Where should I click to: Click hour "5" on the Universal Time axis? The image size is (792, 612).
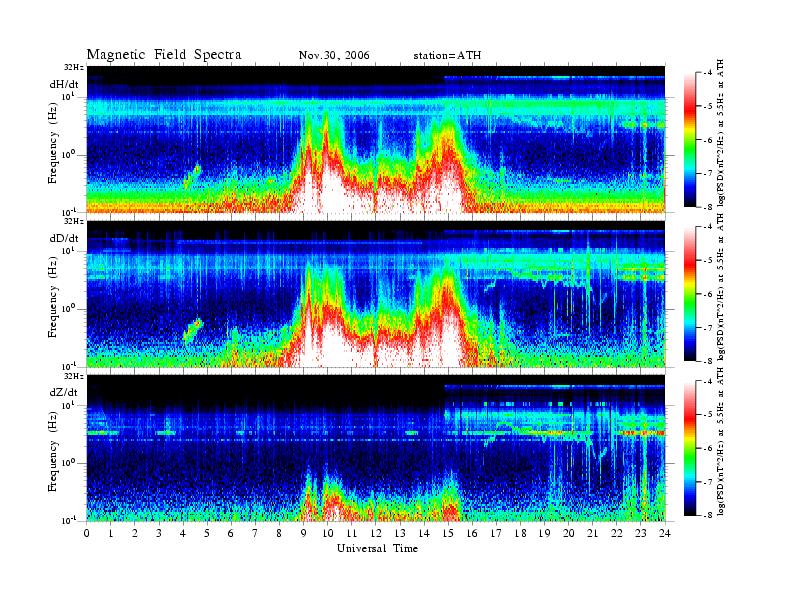[x=207, y=533]
